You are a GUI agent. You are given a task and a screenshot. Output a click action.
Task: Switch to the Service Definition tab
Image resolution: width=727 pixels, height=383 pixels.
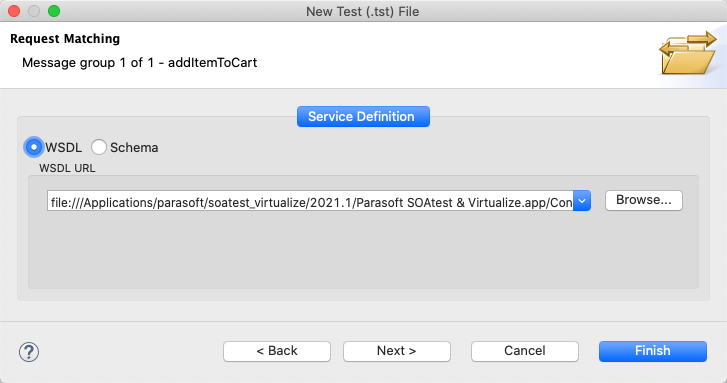point(363,116)
